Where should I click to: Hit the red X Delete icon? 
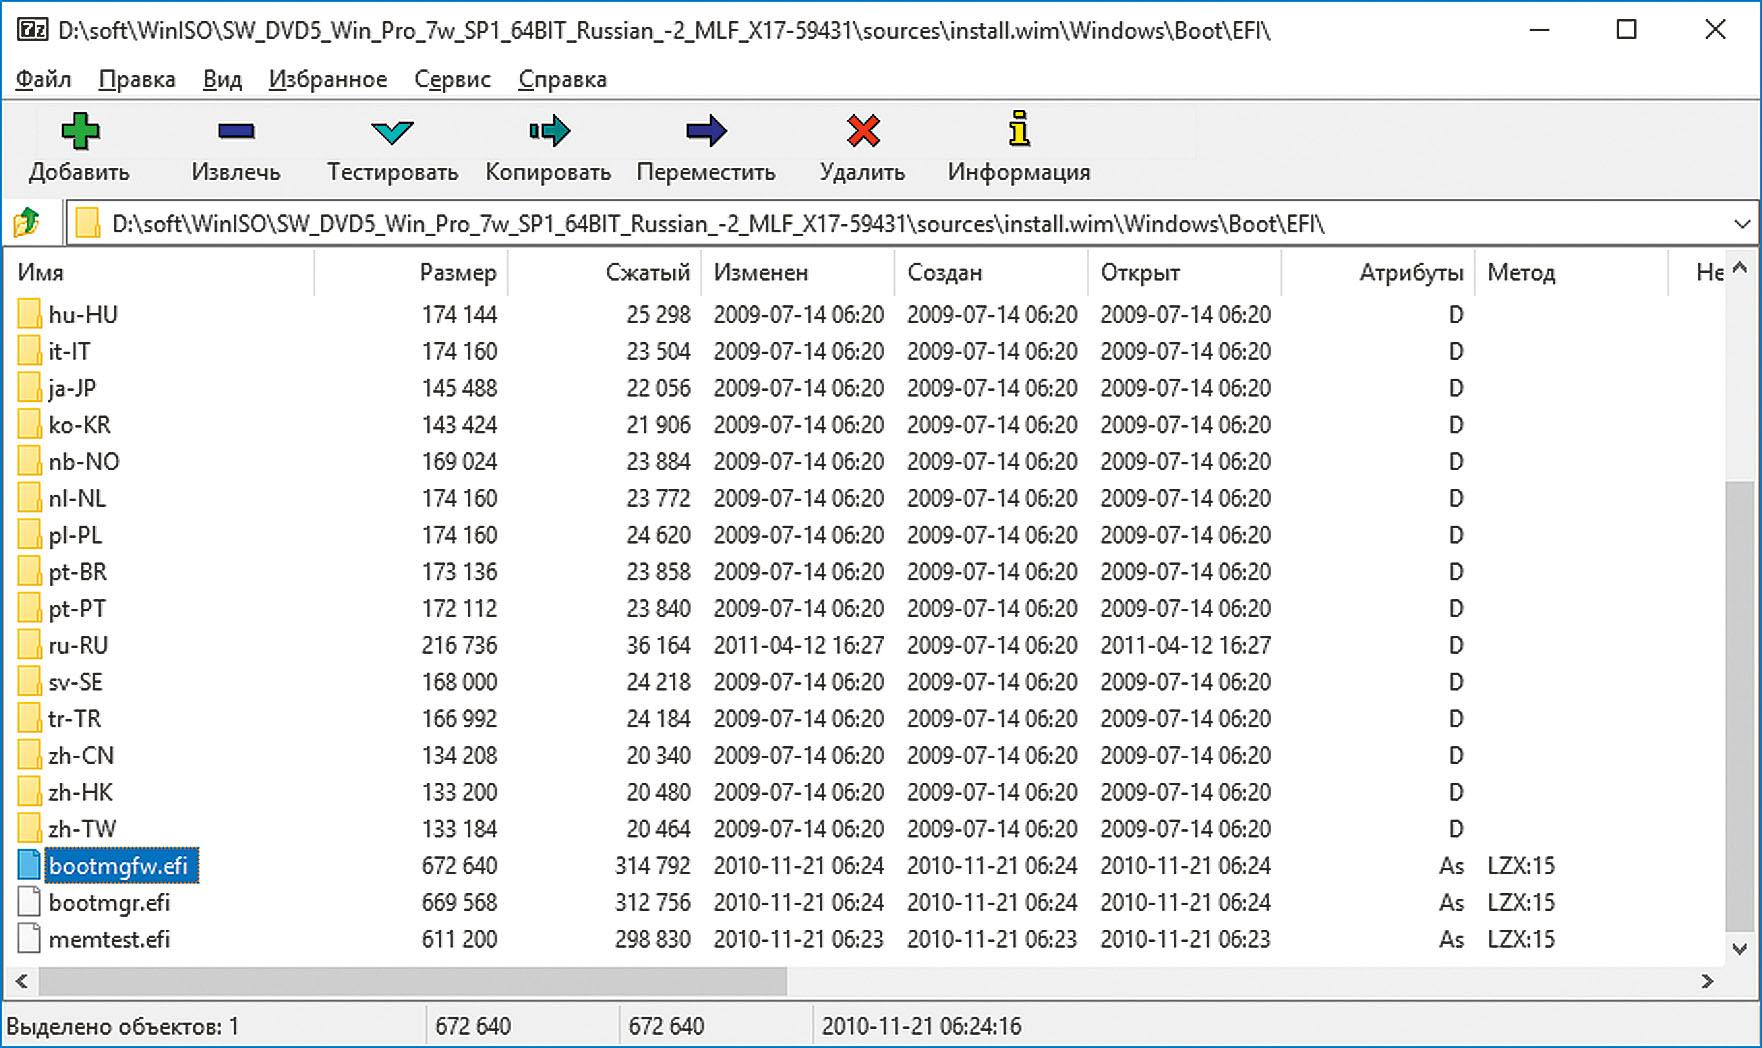tap(862, 131)
